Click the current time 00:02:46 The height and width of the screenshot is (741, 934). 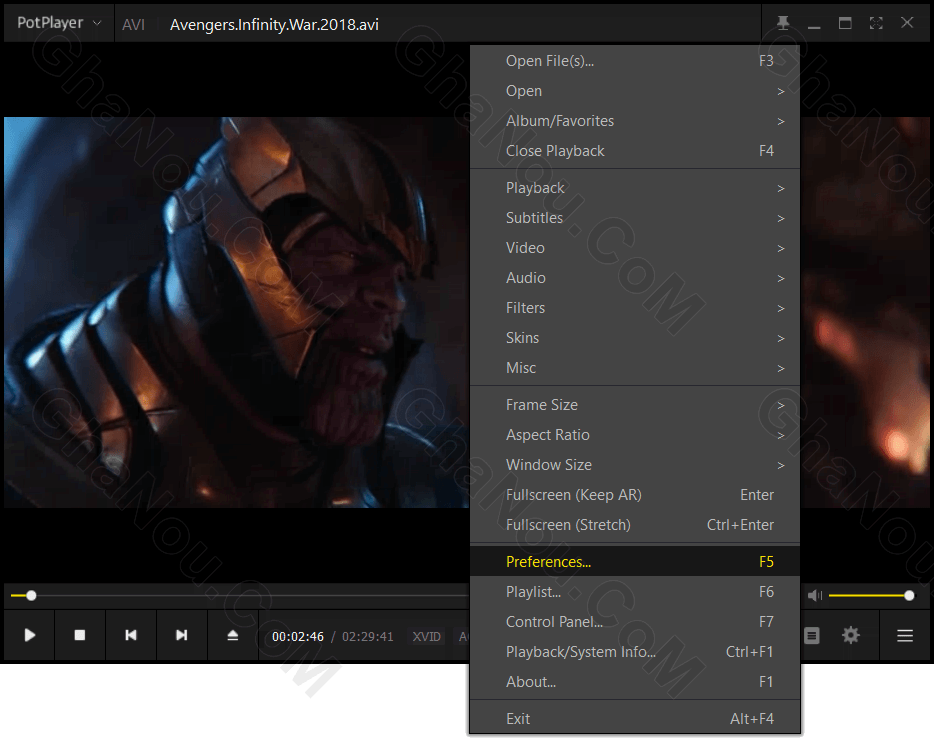[x=298, y=637]
